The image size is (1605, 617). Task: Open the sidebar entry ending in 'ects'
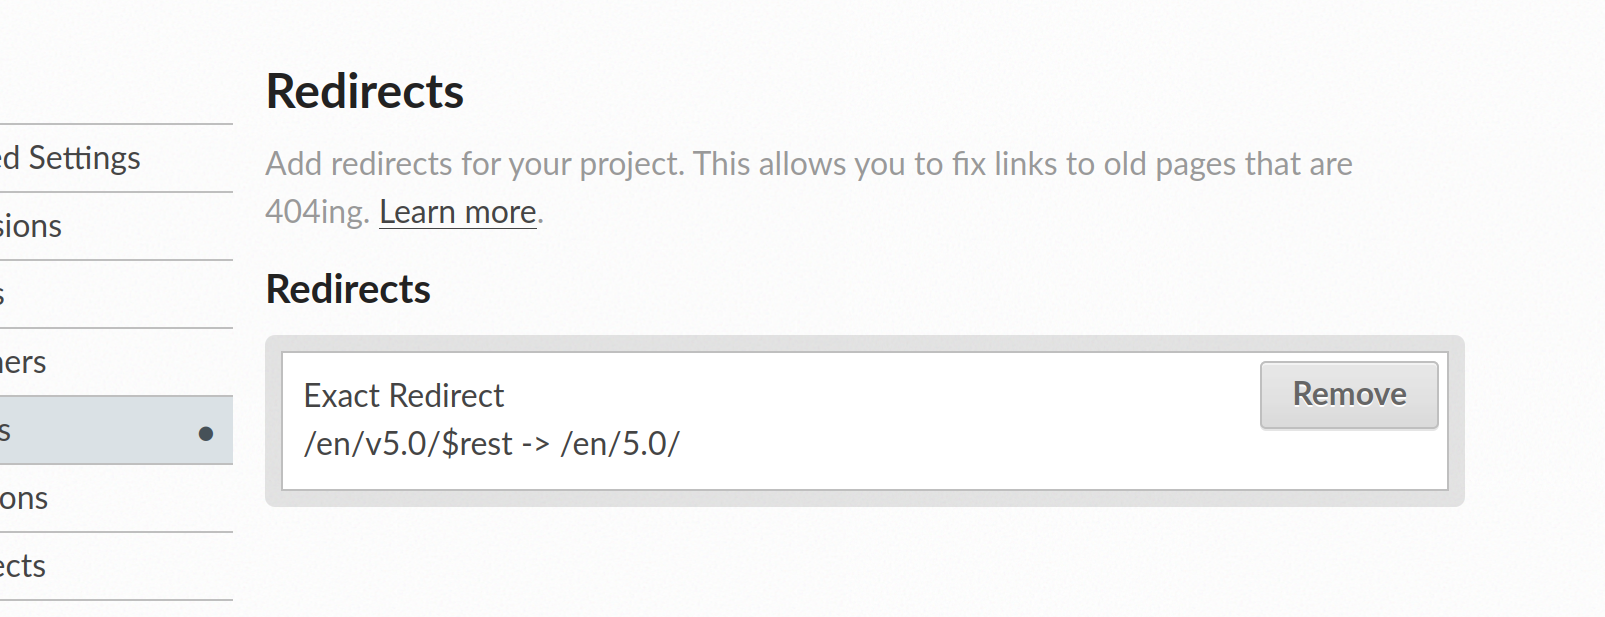[x=23, y=565]
